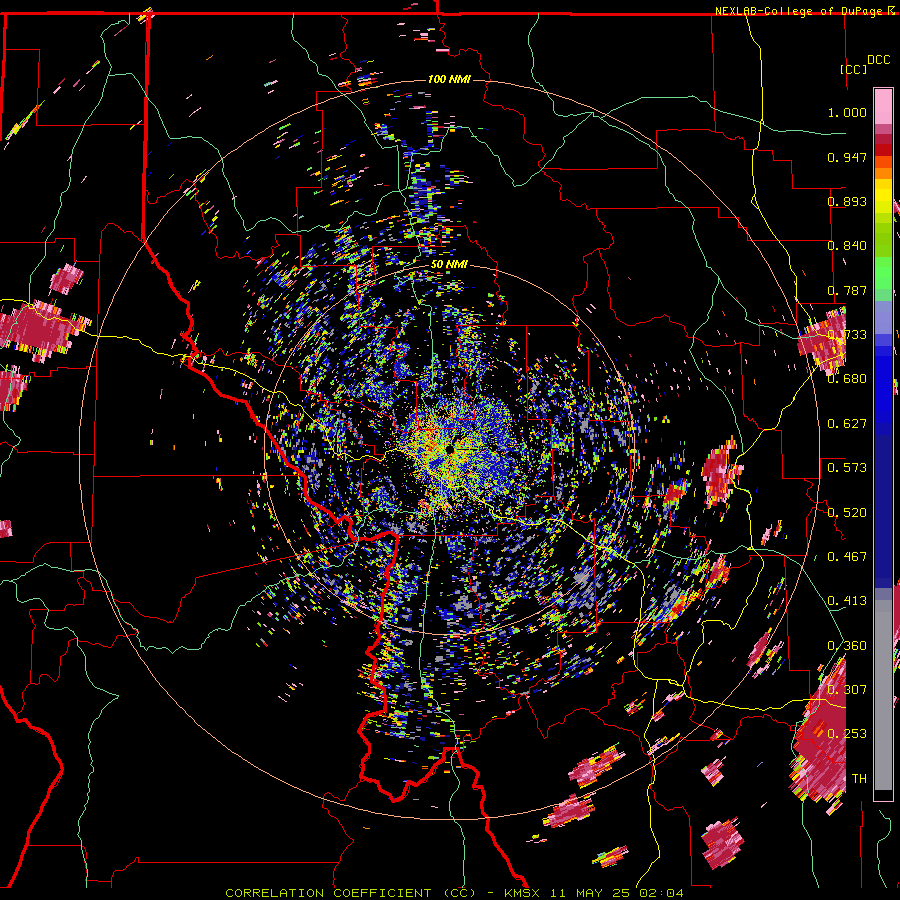Click the 0.627 legend value
This screenshot has height=900, width=900.
click(847, 423)
